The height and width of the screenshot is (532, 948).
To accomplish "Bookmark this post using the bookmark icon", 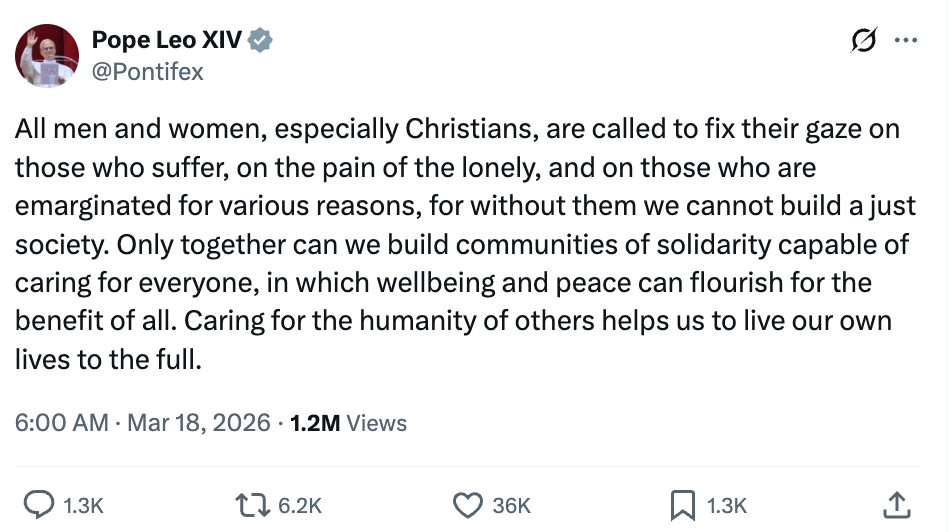I will click(682, 505).
